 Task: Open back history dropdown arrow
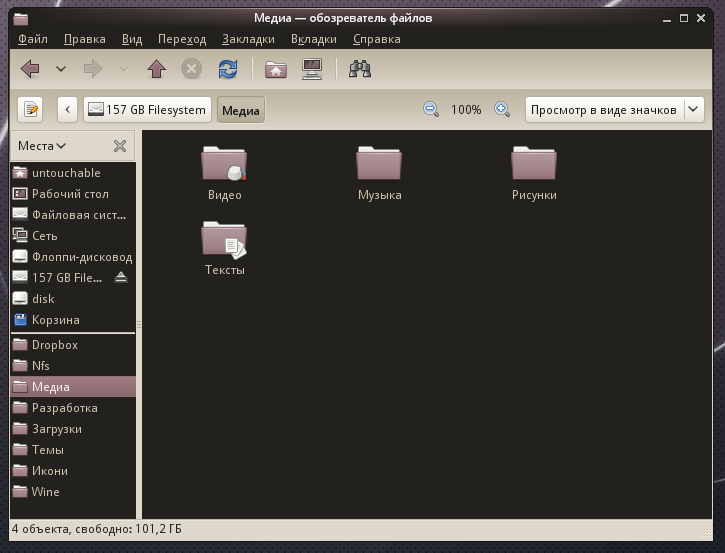(x=61, y=69)
